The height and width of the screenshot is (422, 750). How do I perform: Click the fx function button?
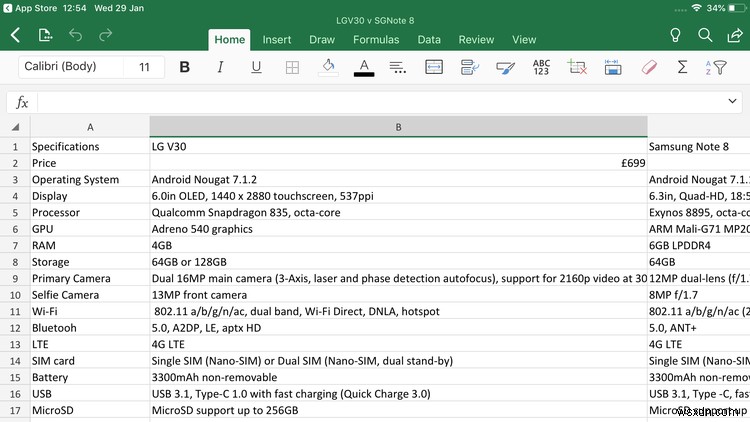click(x=22, y=102)
